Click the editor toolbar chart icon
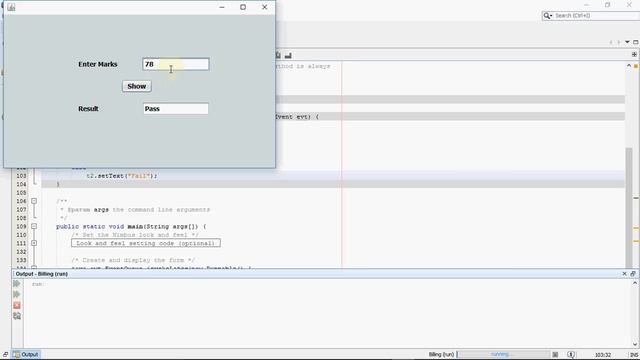 (288, 55)
